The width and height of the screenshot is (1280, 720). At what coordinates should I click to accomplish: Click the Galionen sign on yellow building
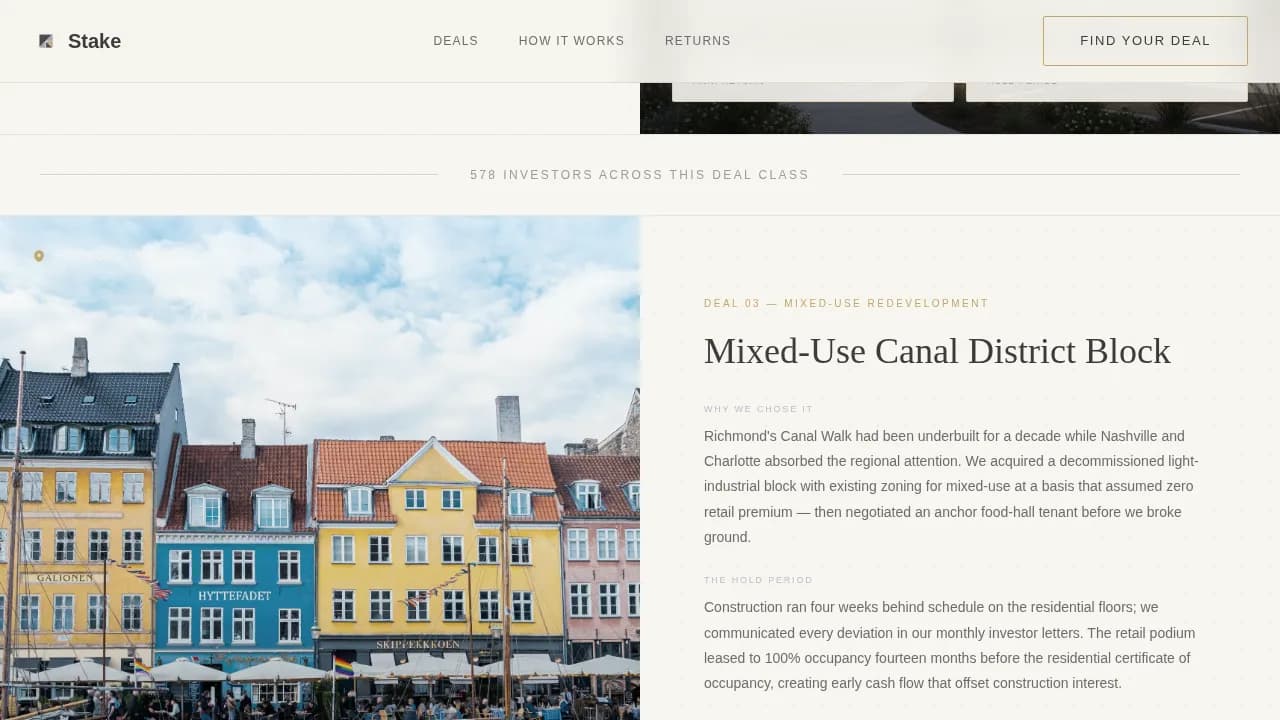(x=64, y=578)
